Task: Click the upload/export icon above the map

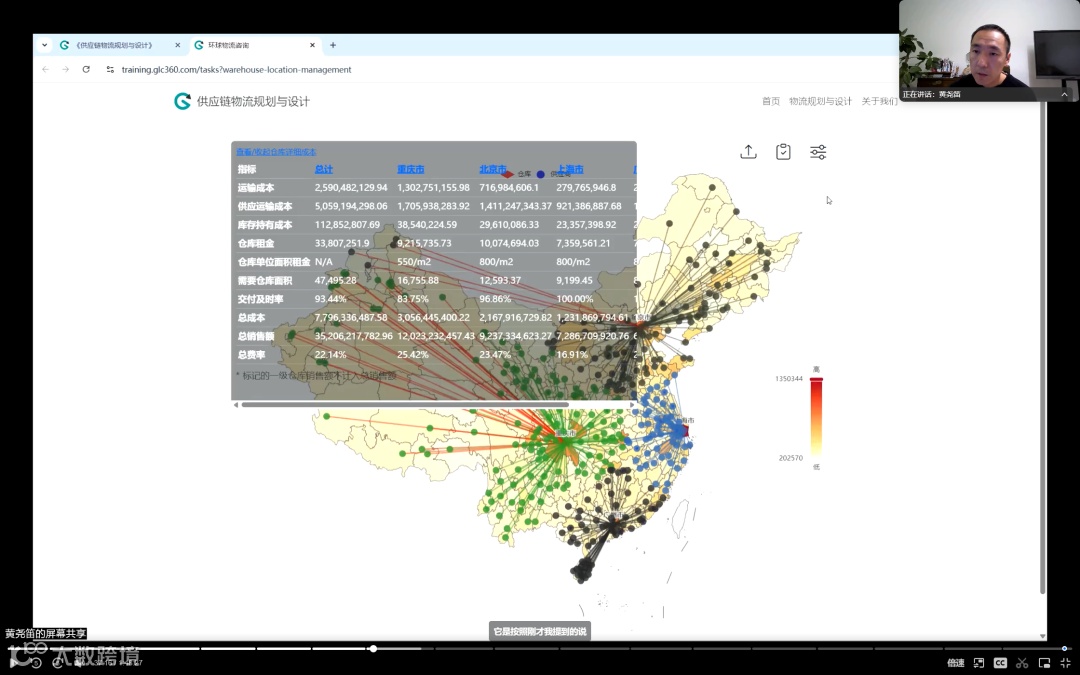Action: click(x=748, y=152)
